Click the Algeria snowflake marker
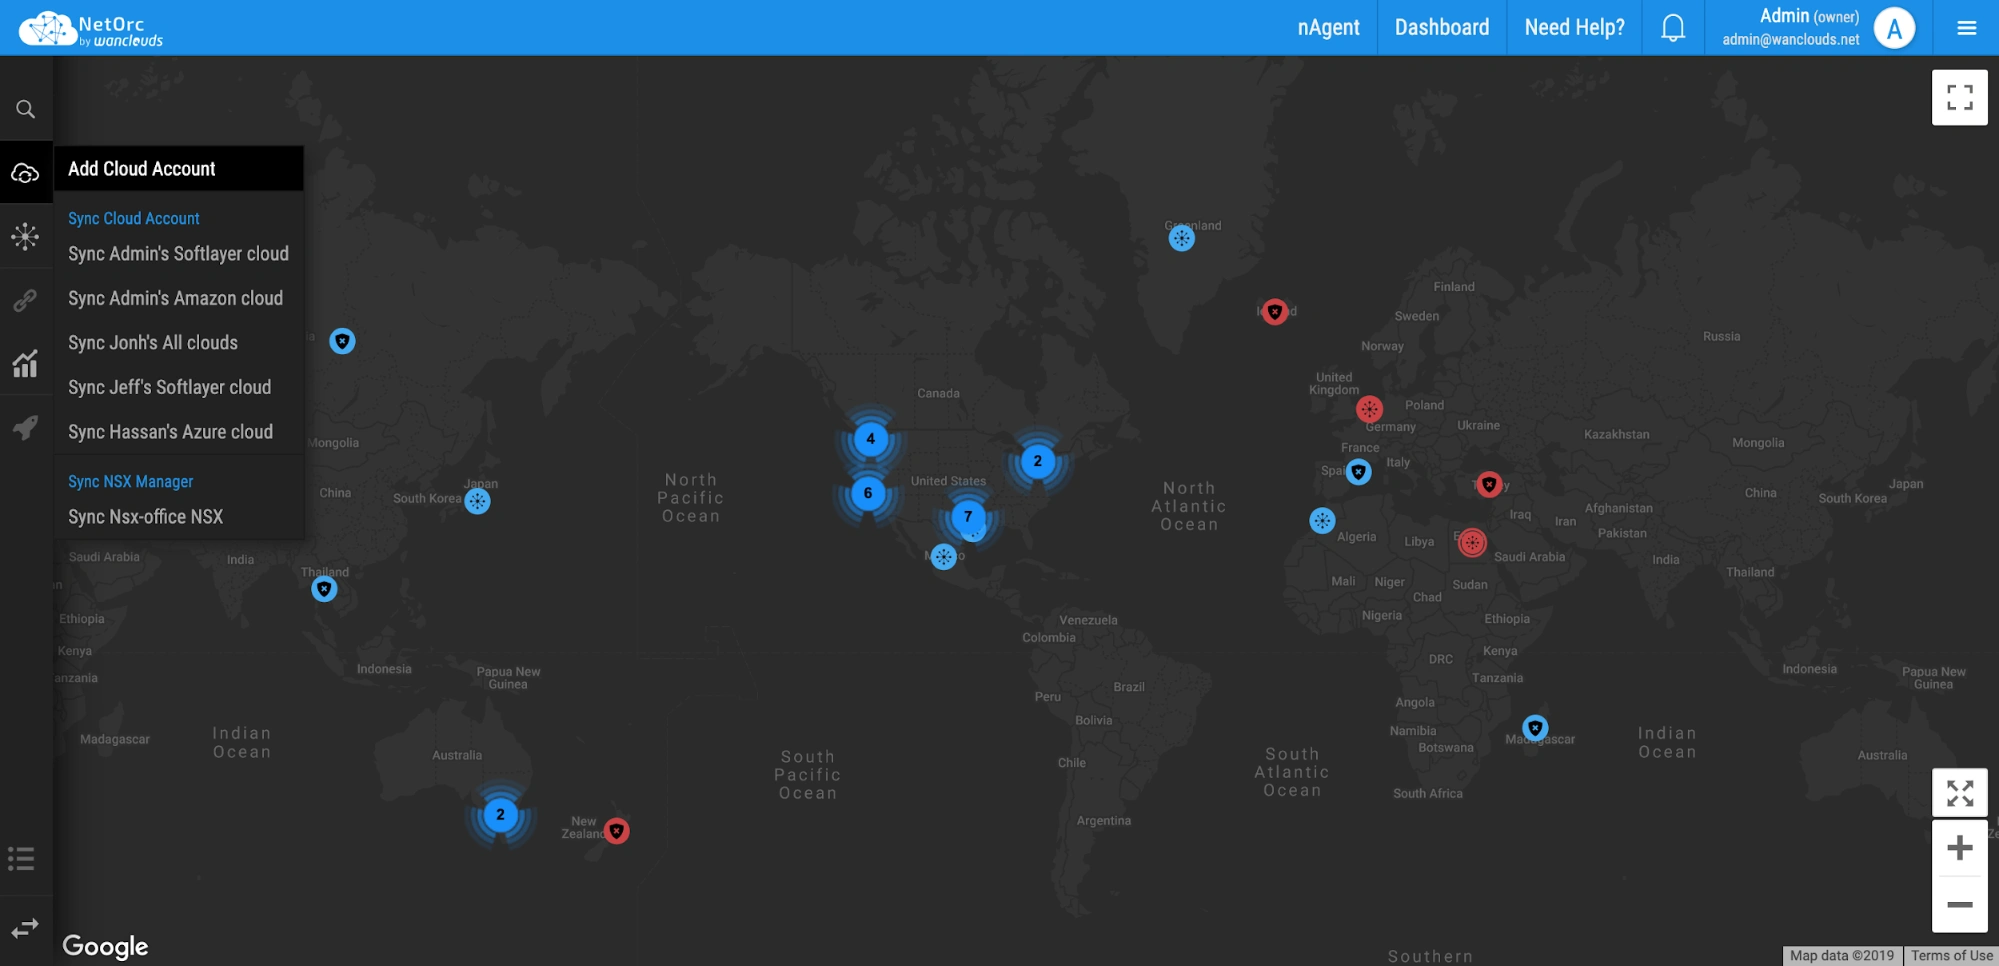Viewport: 1999px width, 966px height. click(x=1322, y=521)
